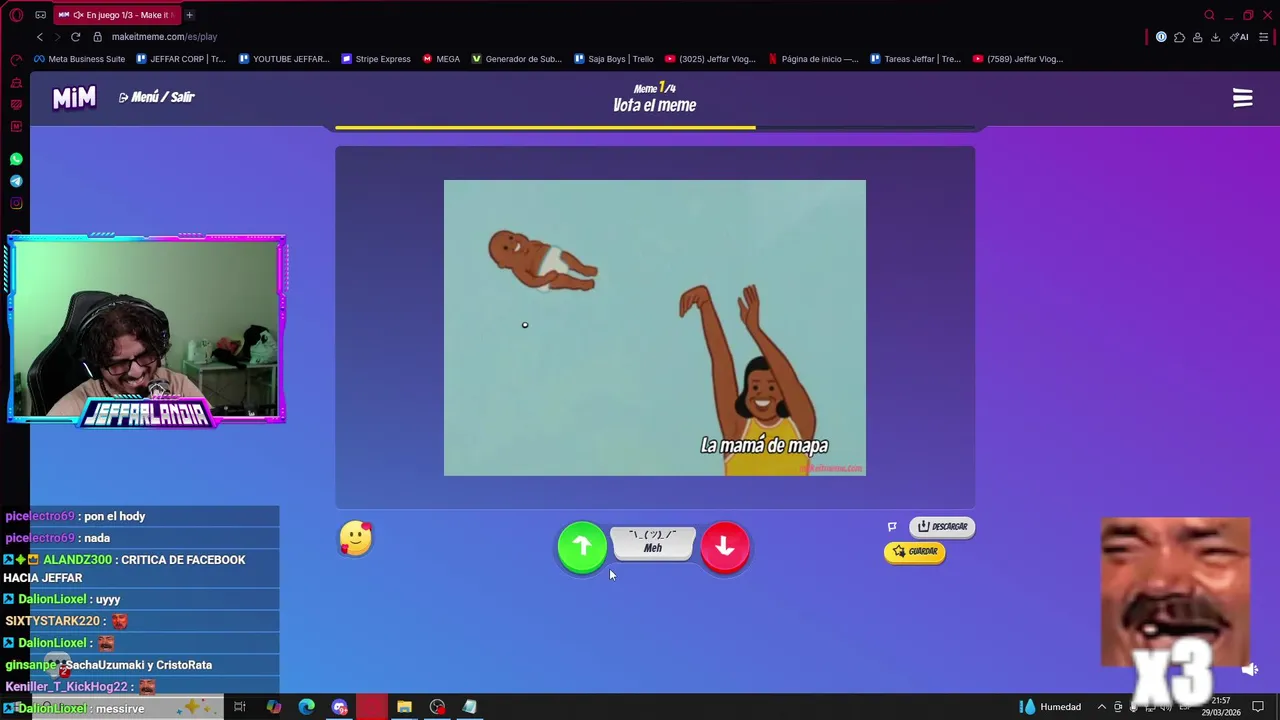This screenshot has height=720, width=1280.
Task: Click the site lock security icon
Action: (x=97, y=37)
